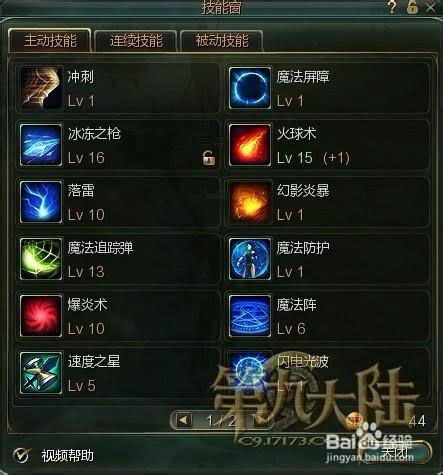Toggle the 视频帮助 video help checkbox
443x475 pixels.
pos(22,455)
